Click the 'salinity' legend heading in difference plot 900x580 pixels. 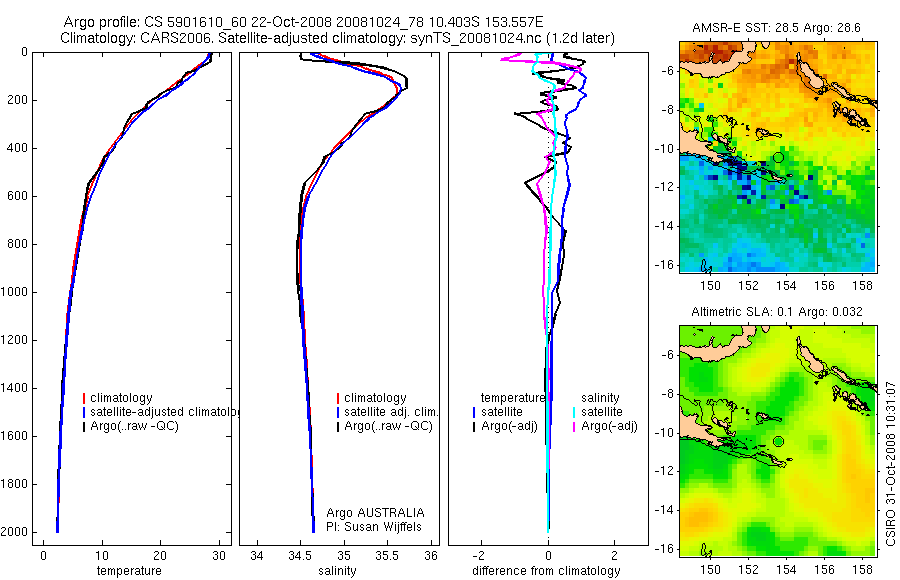[600, 397]
